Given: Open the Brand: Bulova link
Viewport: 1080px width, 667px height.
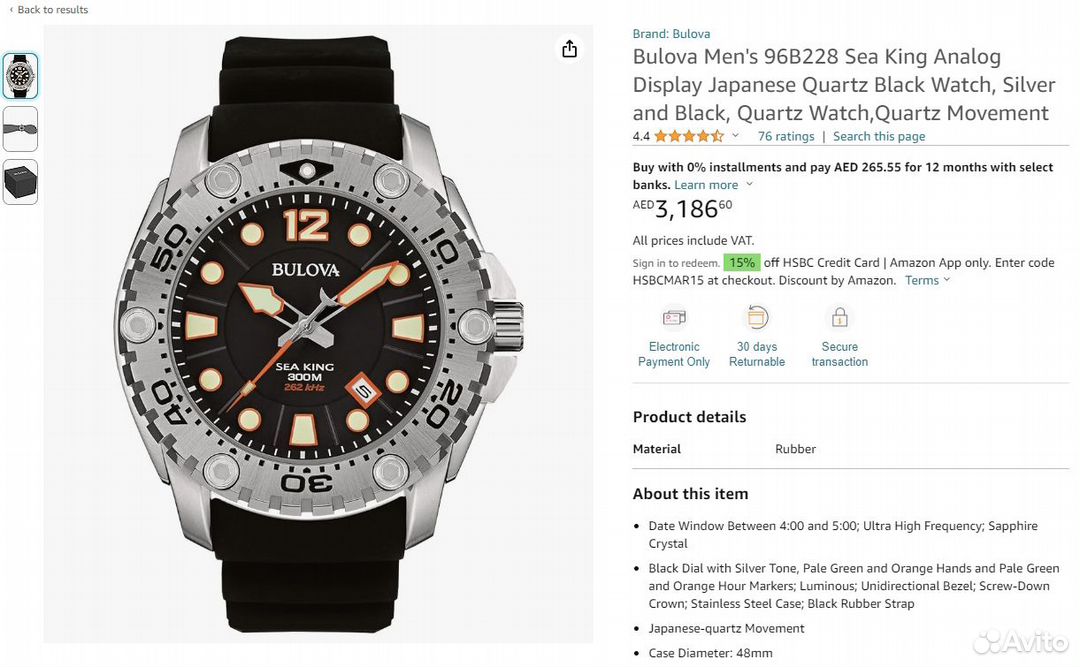Looking at the screenshot, I should [671, 34].
